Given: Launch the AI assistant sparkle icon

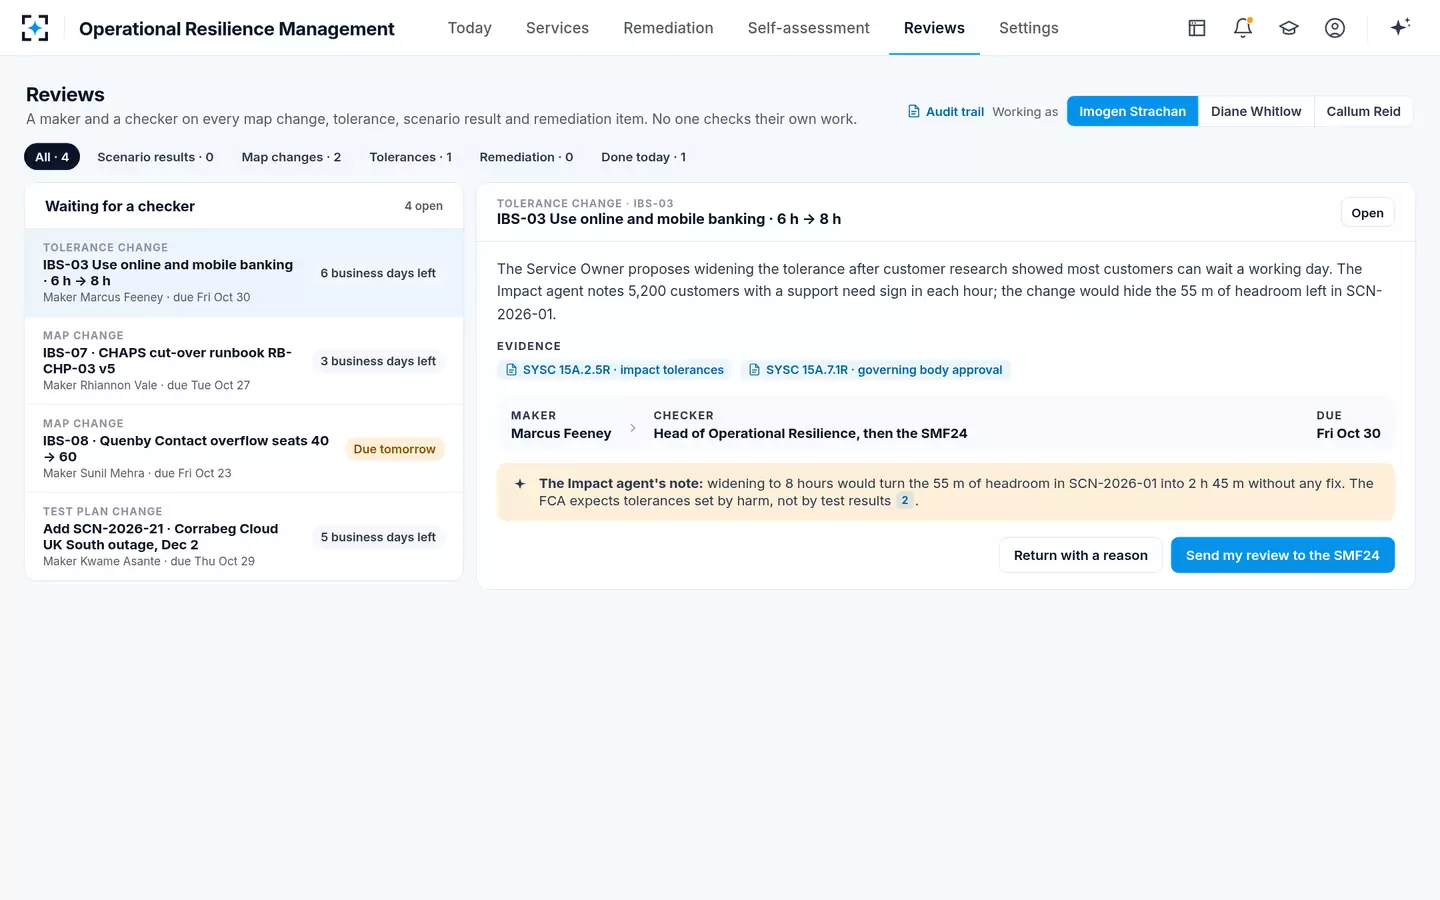Looking at the screenshot, I should [x=1400, y=27].
